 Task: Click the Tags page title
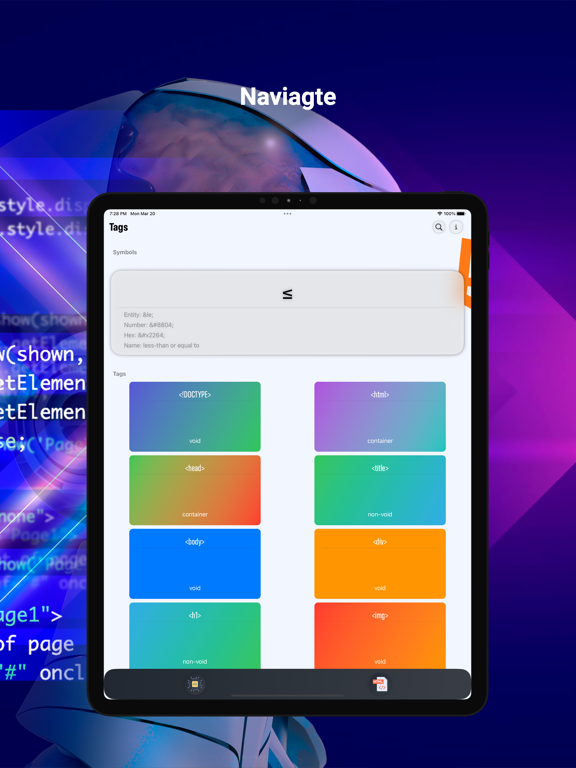point(119,227)
